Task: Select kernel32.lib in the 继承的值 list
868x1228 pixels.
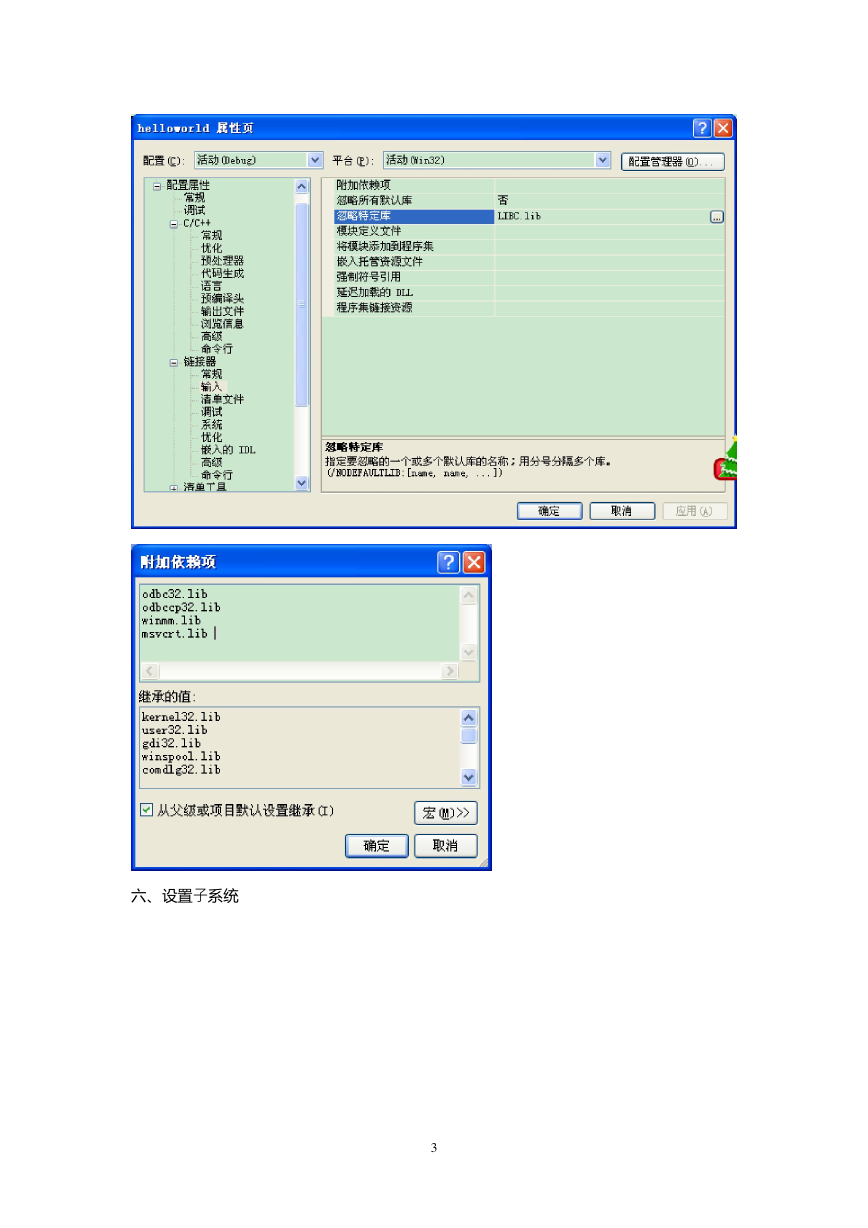Action: pos(181,717)
